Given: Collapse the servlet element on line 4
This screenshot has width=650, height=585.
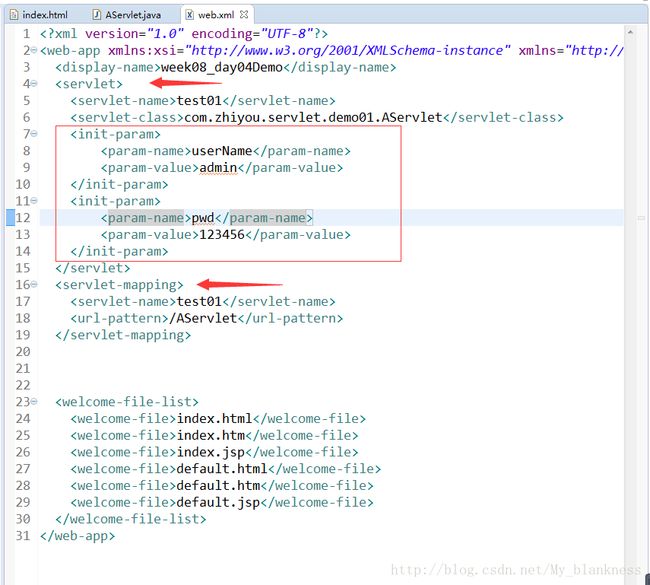Looking at the screenshot, I should click(34, 84).
